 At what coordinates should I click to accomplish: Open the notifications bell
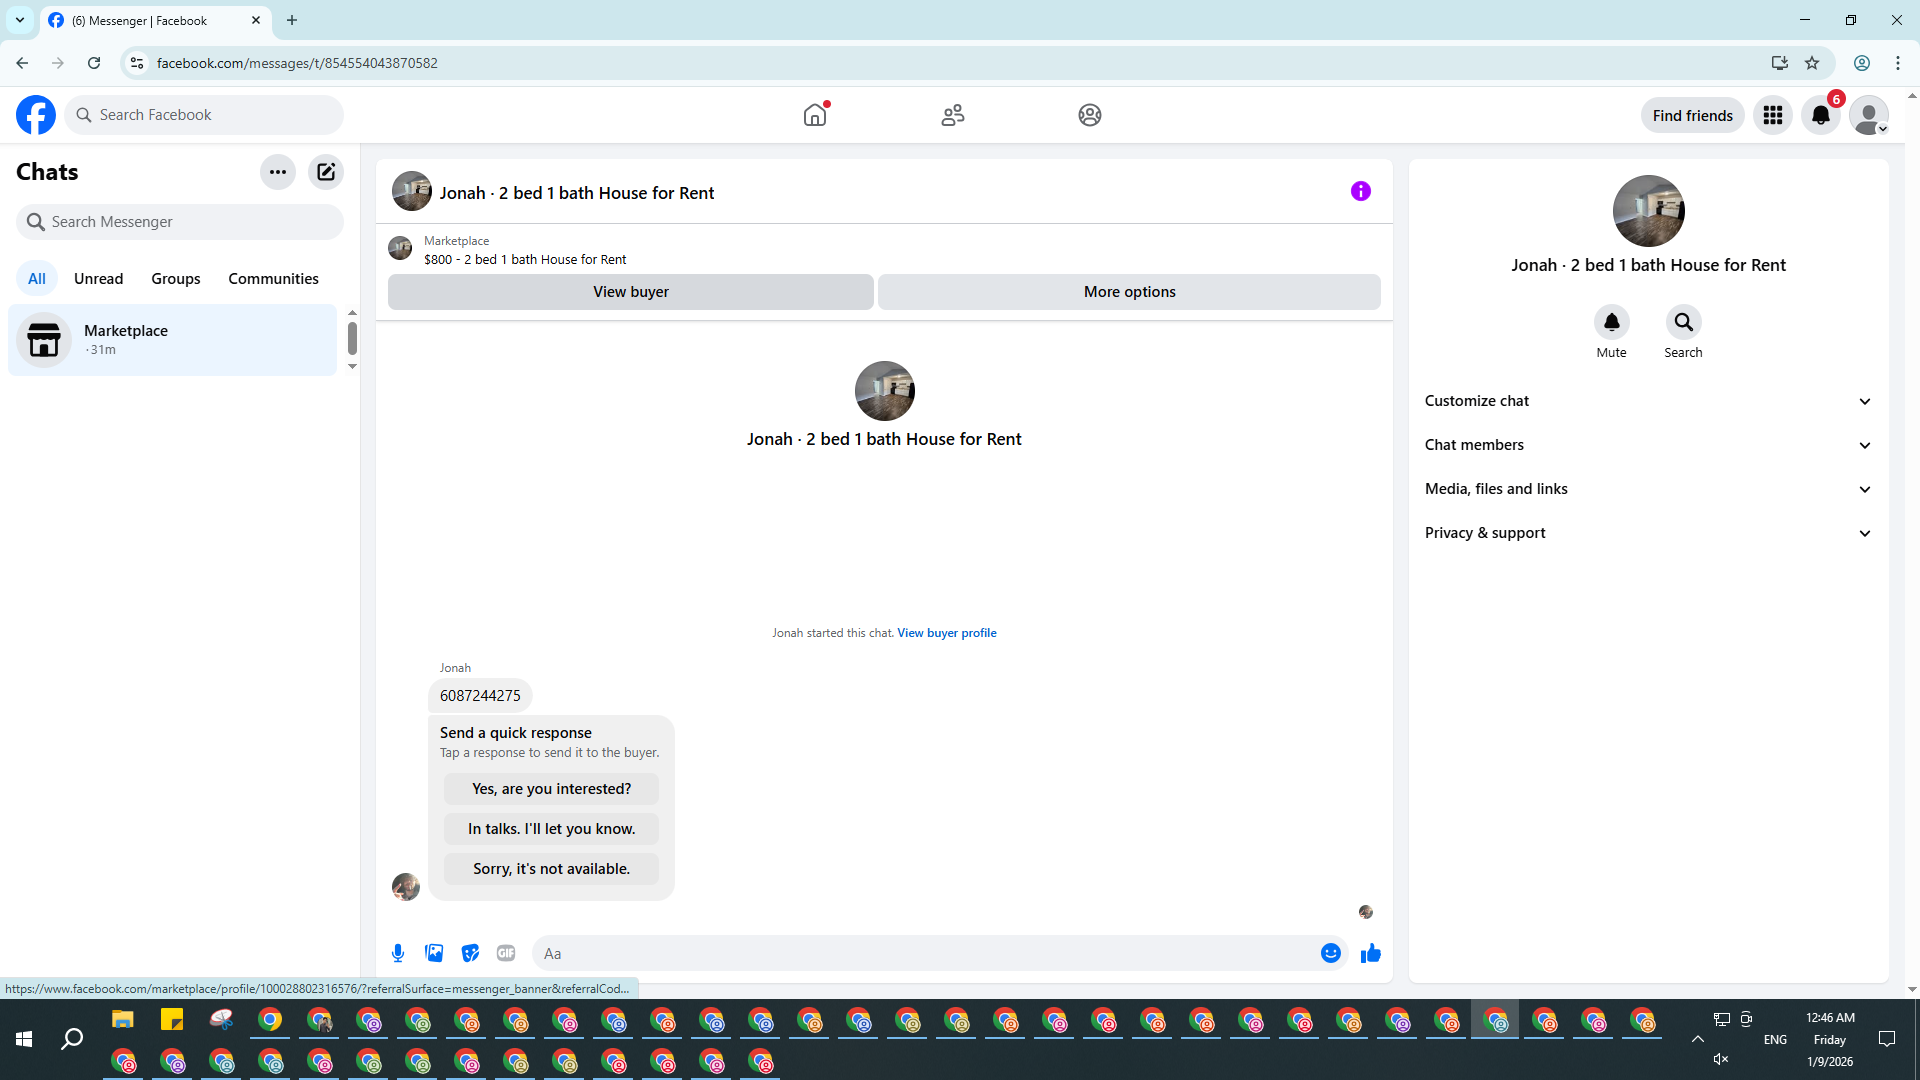[1821, 115]
